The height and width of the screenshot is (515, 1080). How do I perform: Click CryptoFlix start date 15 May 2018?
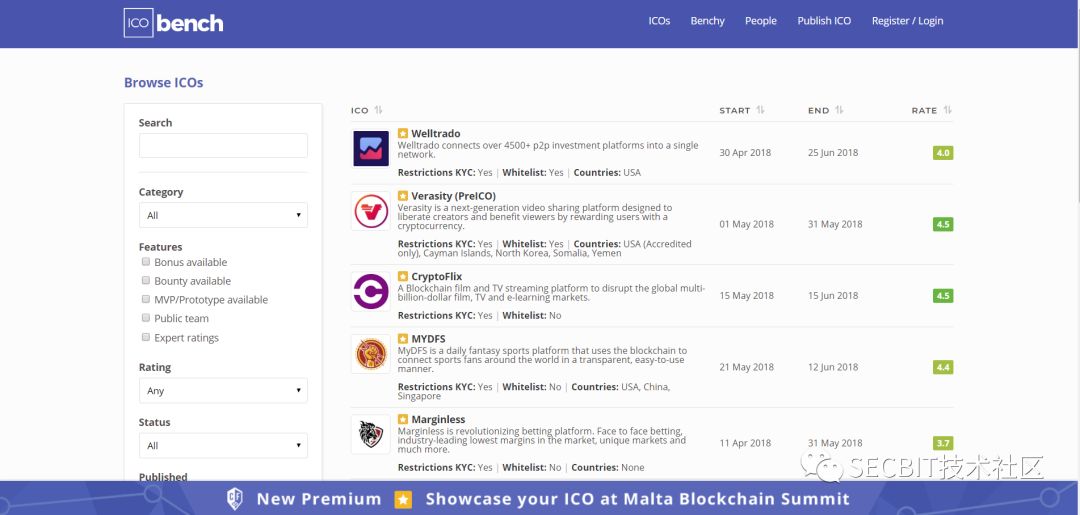[747, 296]
